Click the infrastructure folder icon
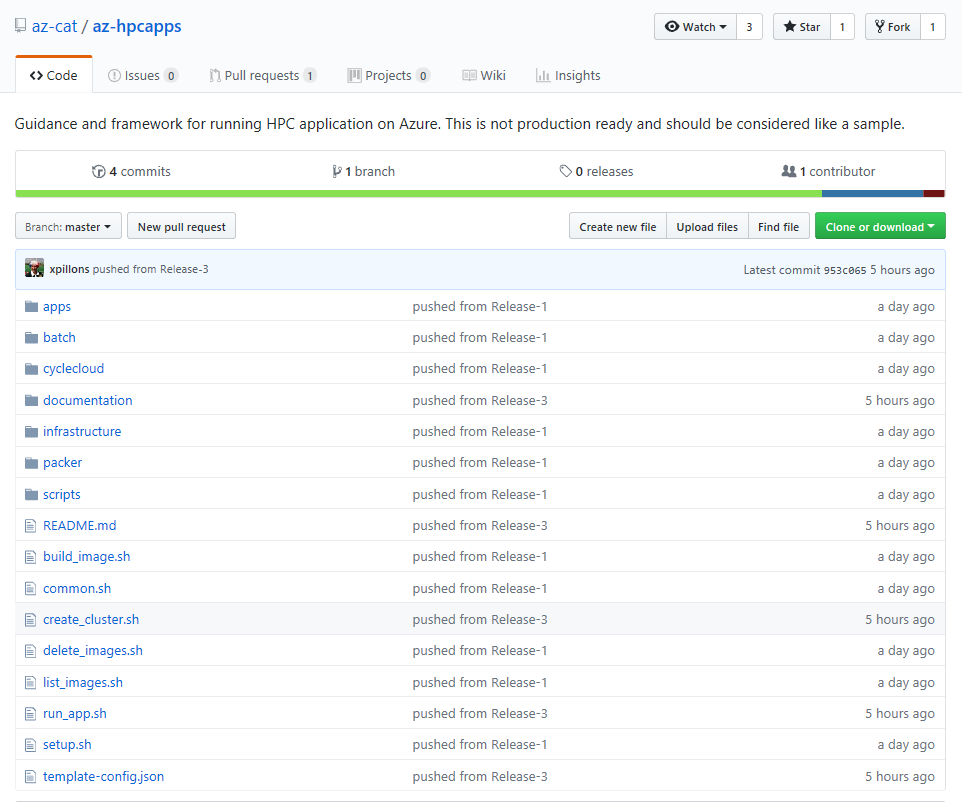Image resolution: width=962 pixels, height=802 pixels. [31, 431]
